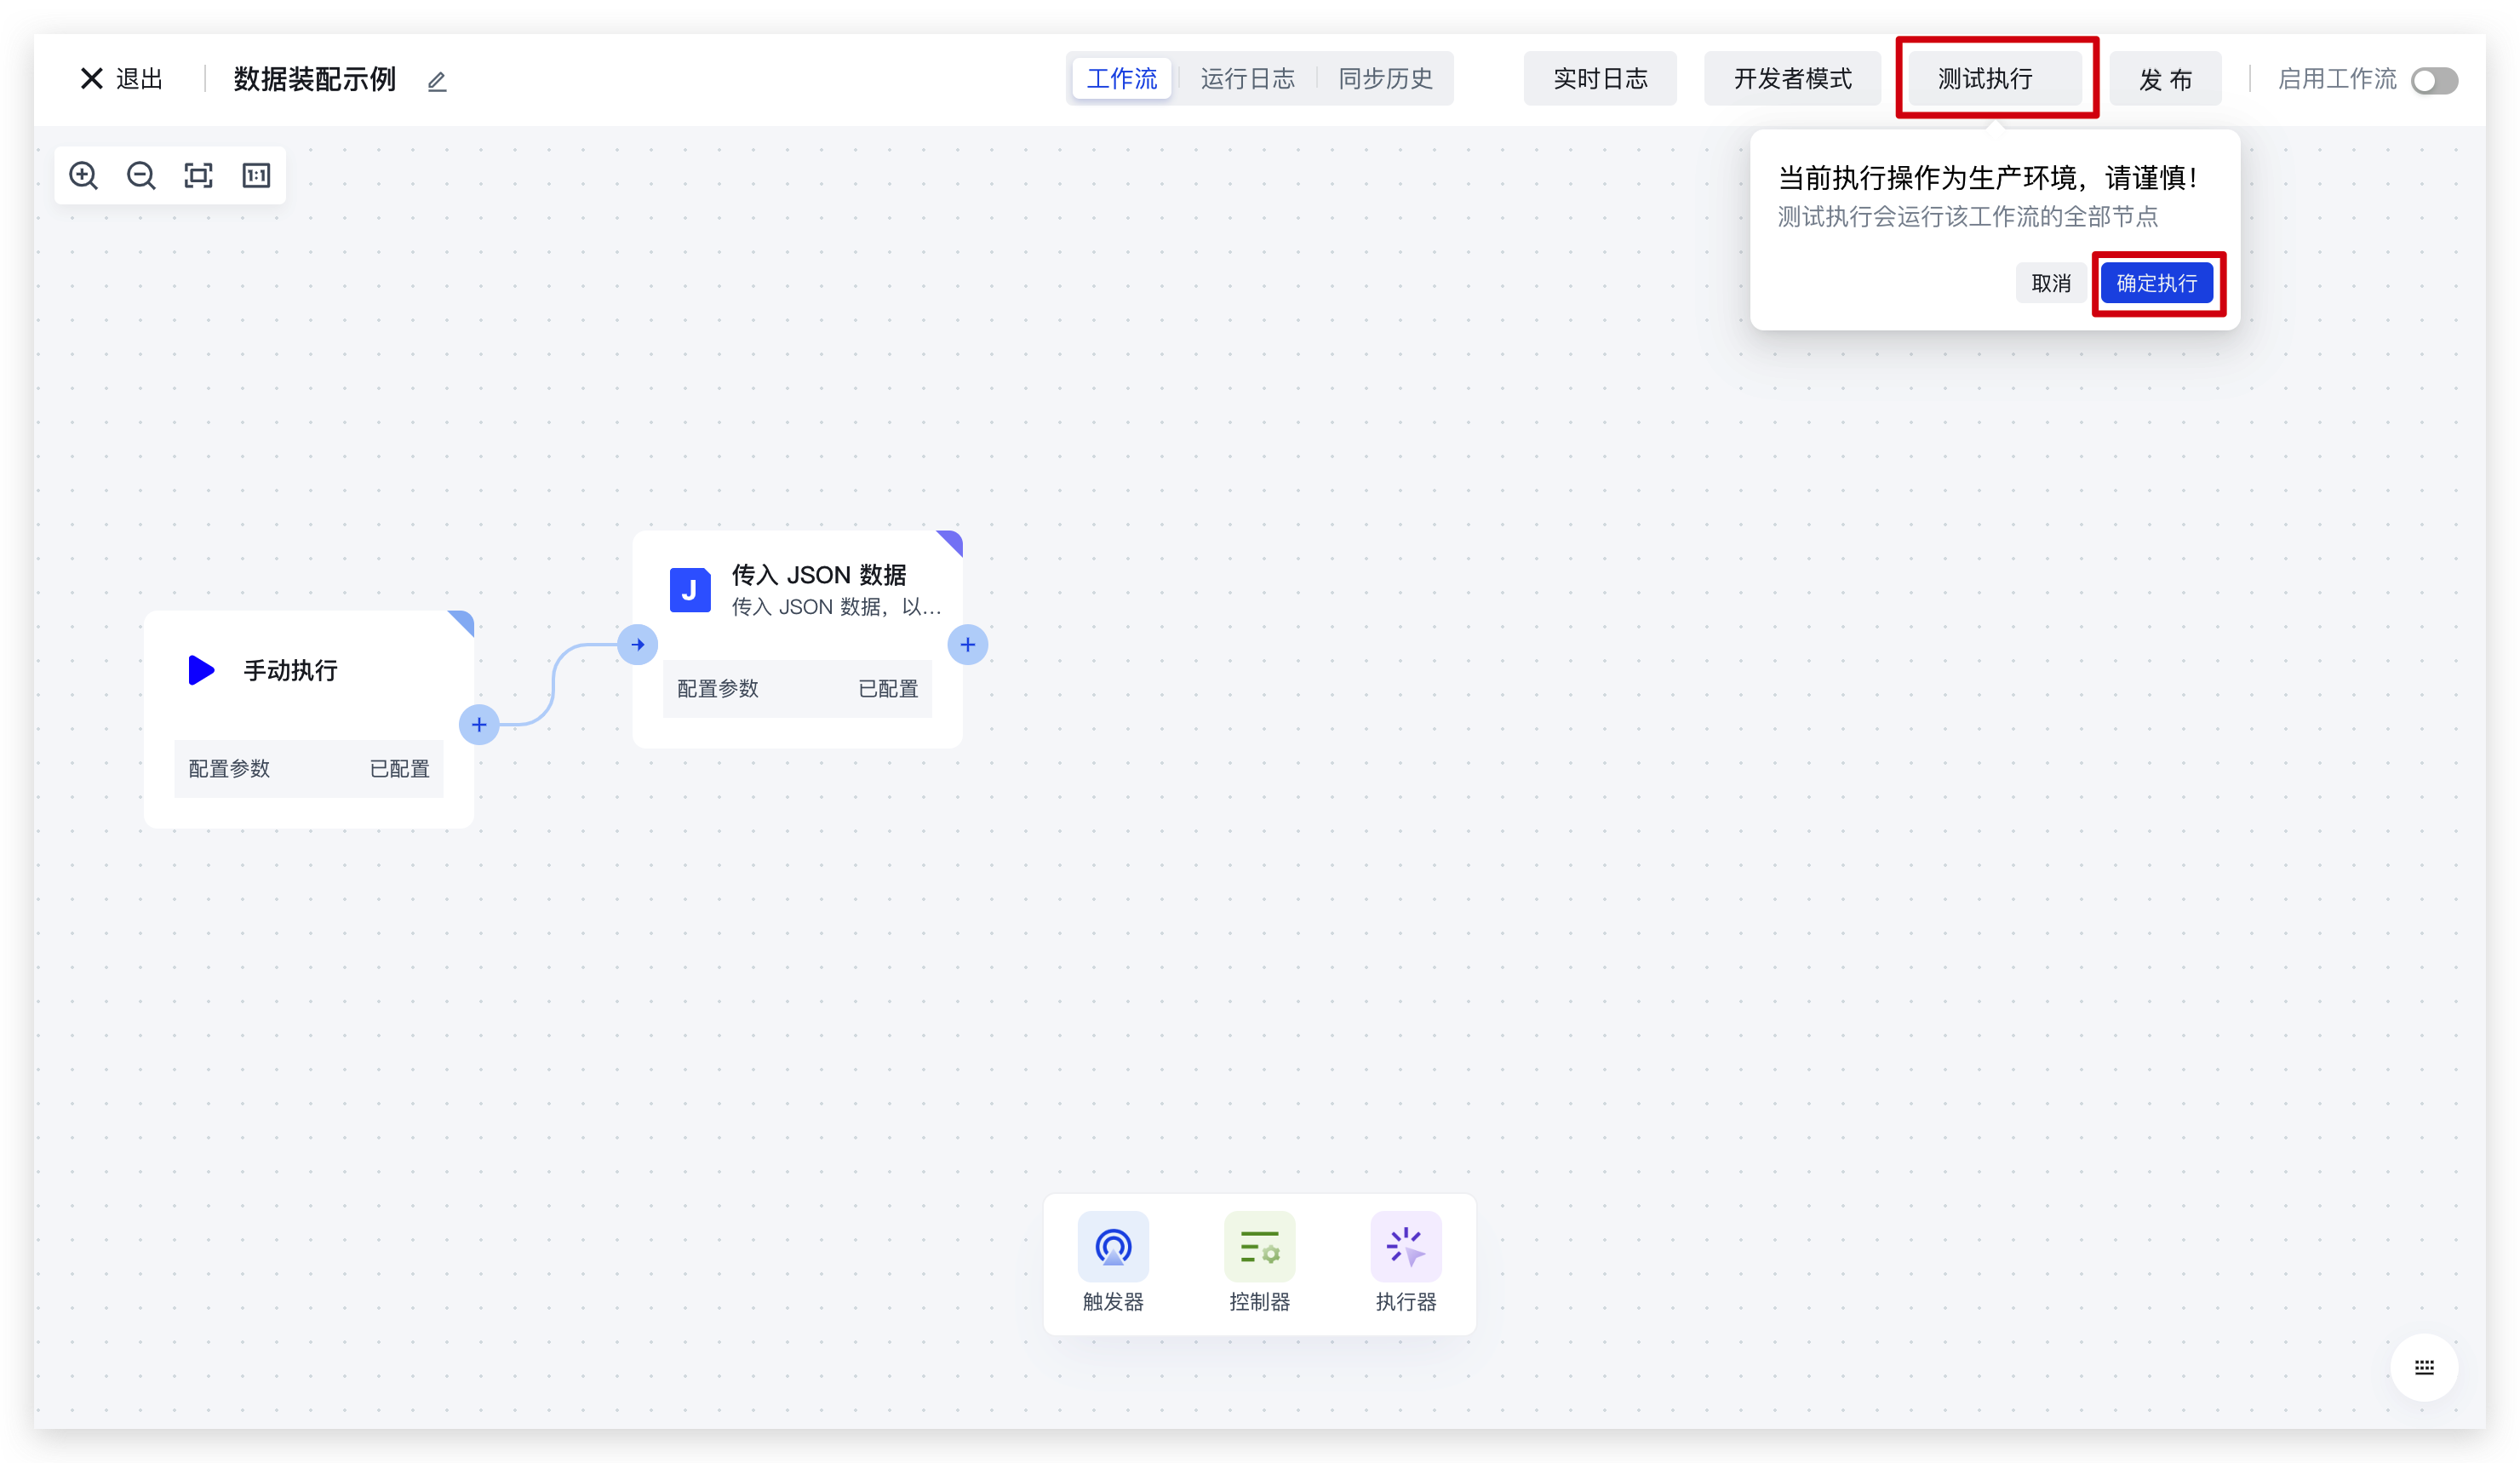Click the zoom in magnifier icon
2520x1463 pixels.
tap(83, 176)
